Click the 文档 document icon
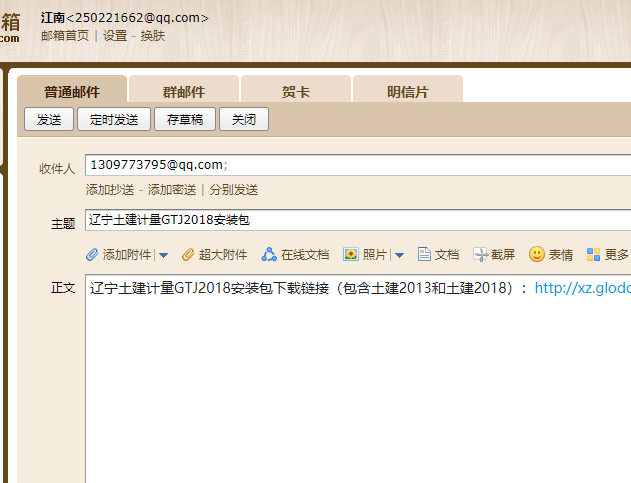The width and height of the screenshot is (631, 483). click(424, 254)
